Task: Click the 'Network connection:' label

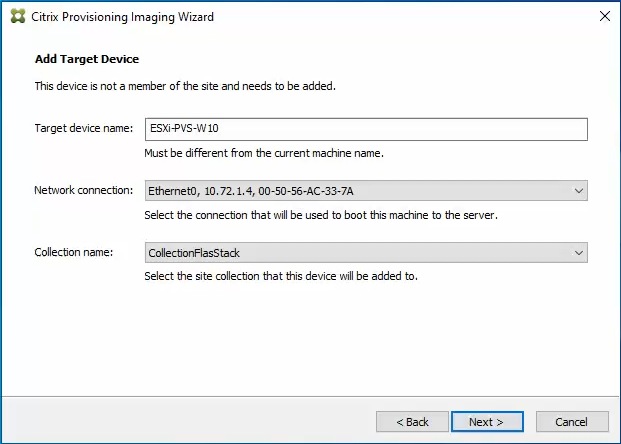Action: (x=84, y=190)
